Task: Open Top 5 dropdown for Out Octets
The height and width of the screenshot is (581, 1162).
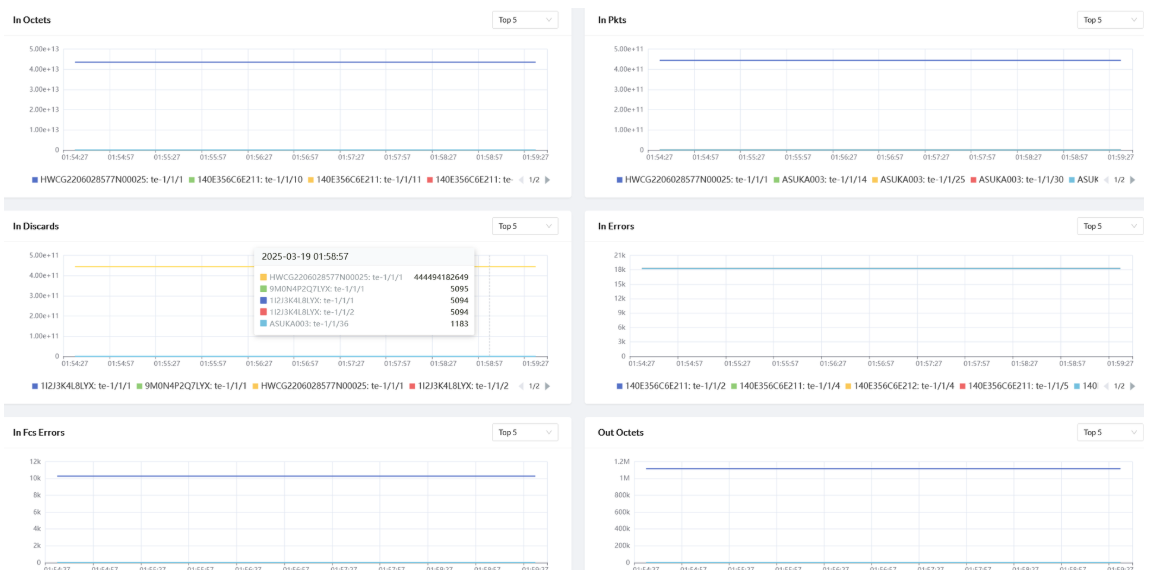Action: pos(1110,432)
